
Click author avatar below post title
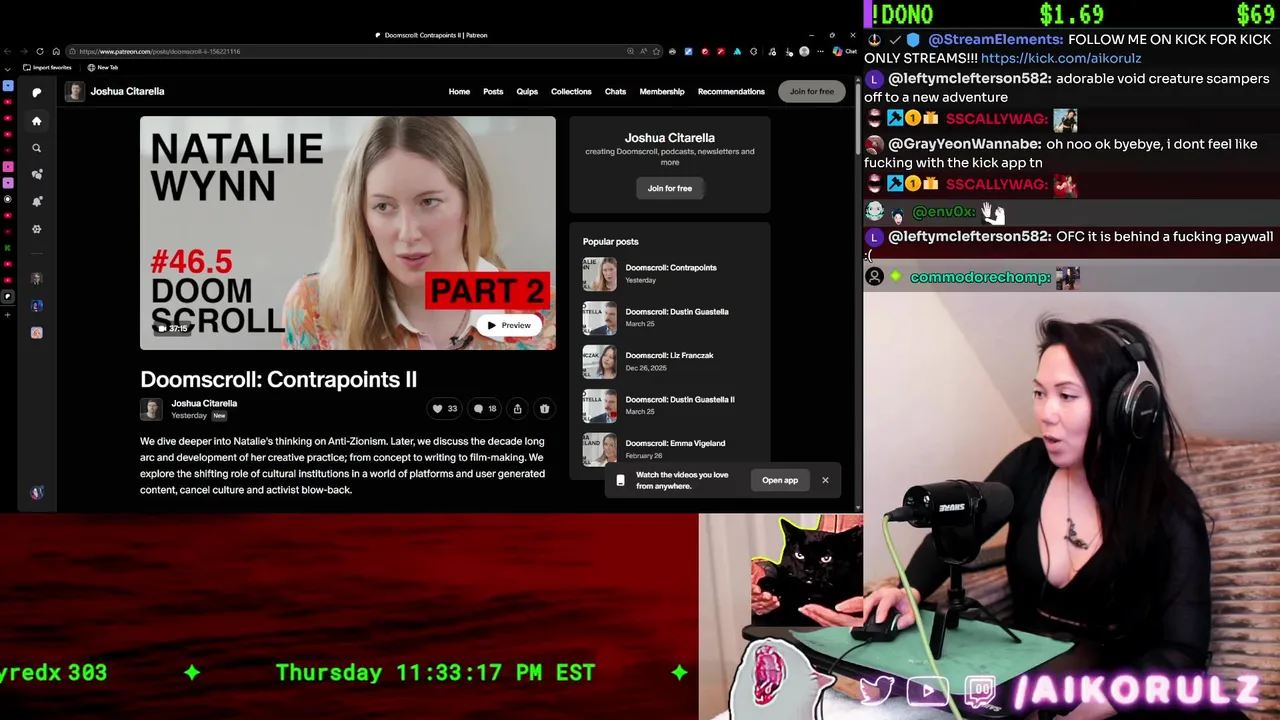click(151, 409)
